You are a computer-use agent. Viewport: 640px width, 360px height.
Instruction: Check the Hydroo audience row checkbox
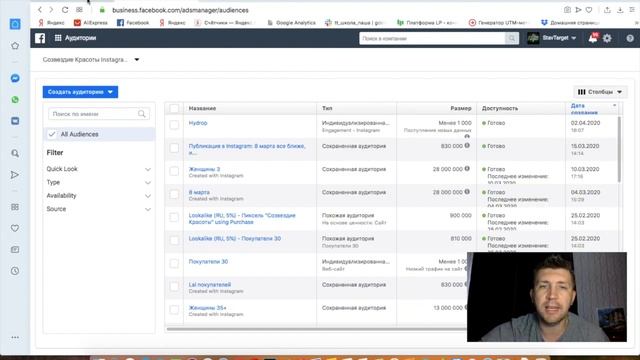tap(174, 125)
